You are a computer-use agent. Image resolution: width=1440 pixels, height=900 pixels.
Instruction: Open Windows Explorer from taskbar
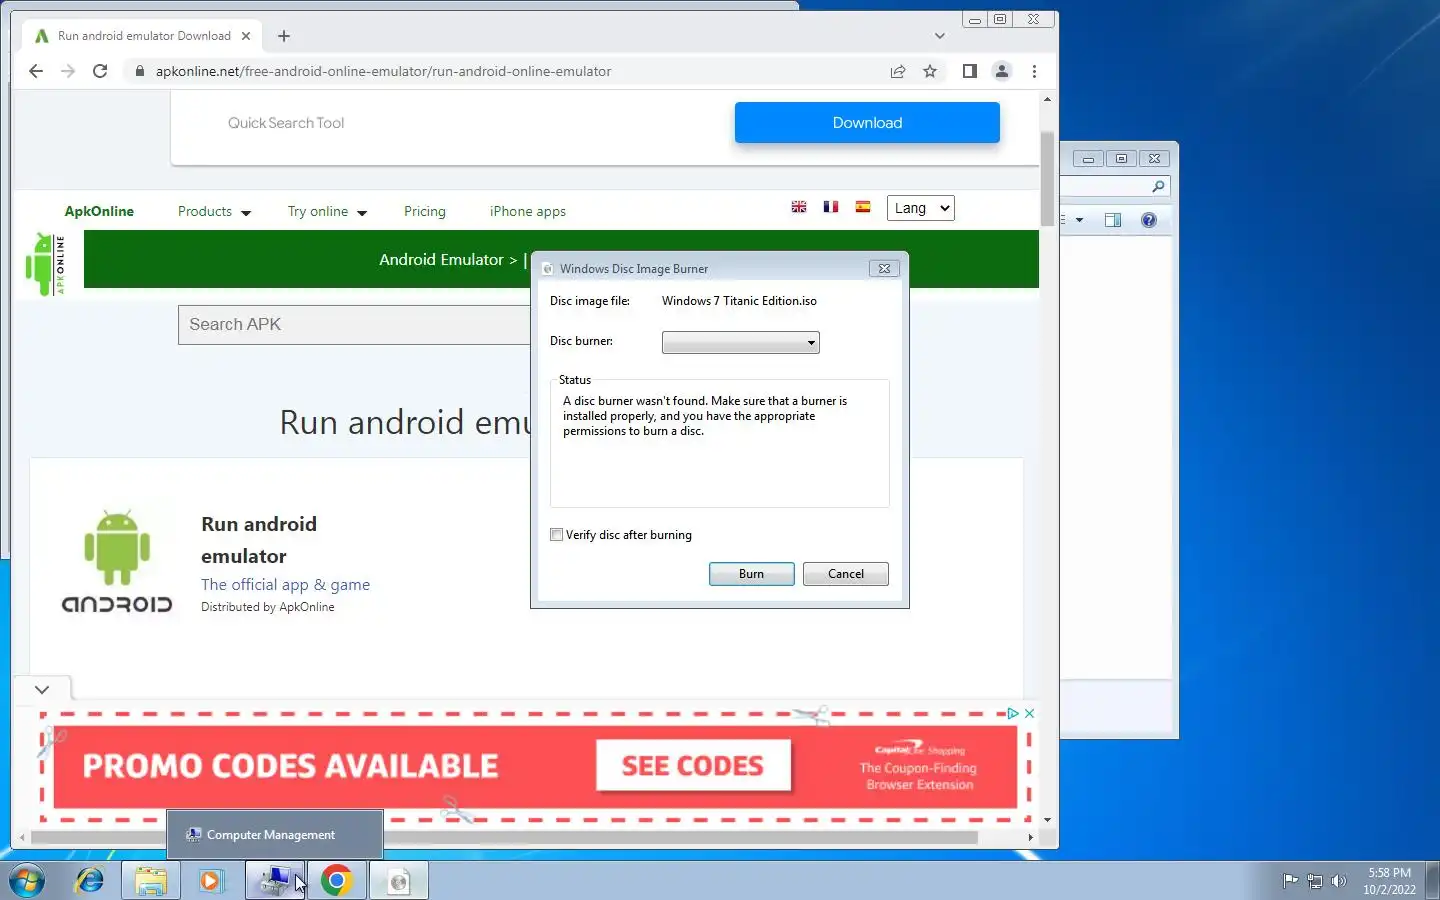[x=151, y=881]
